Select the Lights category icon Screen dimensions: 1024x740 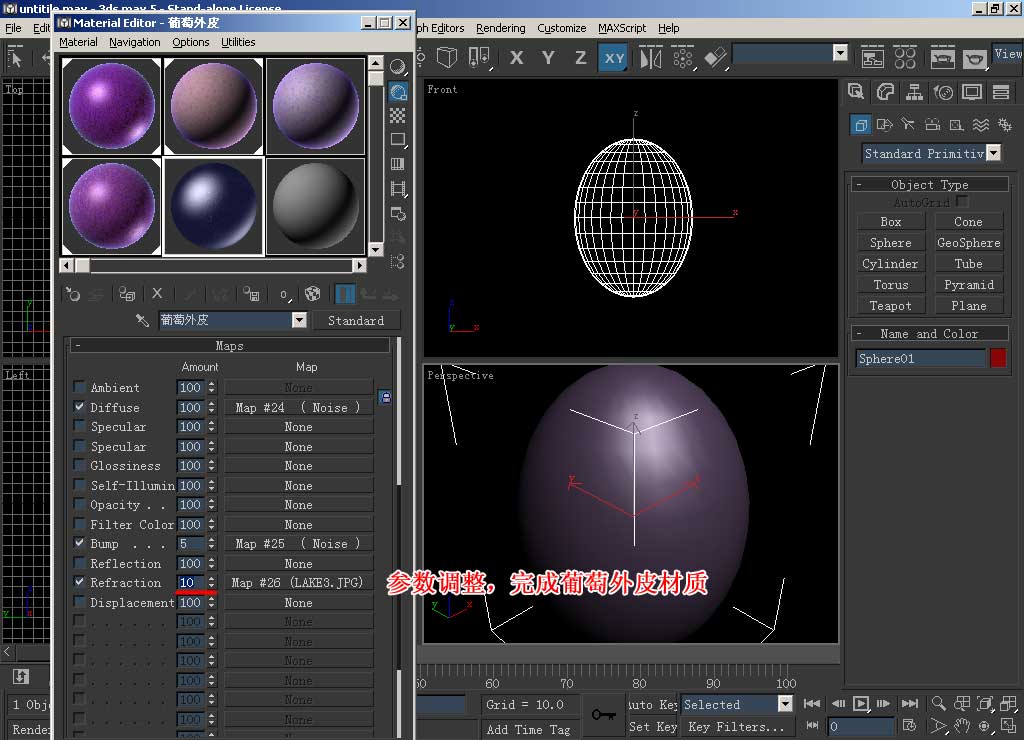pyautogui.click(x=908, y=125)
